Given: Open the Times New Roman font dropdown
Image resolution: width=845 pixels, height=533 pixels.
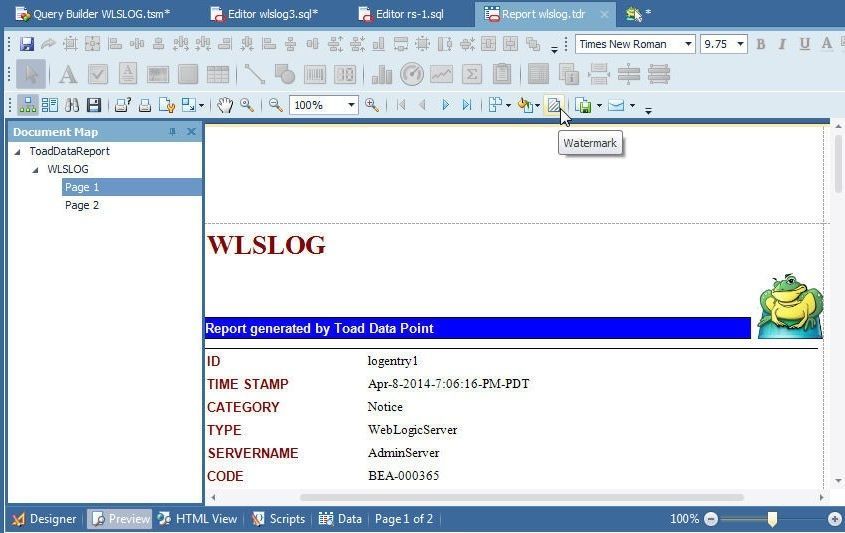Looking at the screenshot, I should (x=688, y=44).
